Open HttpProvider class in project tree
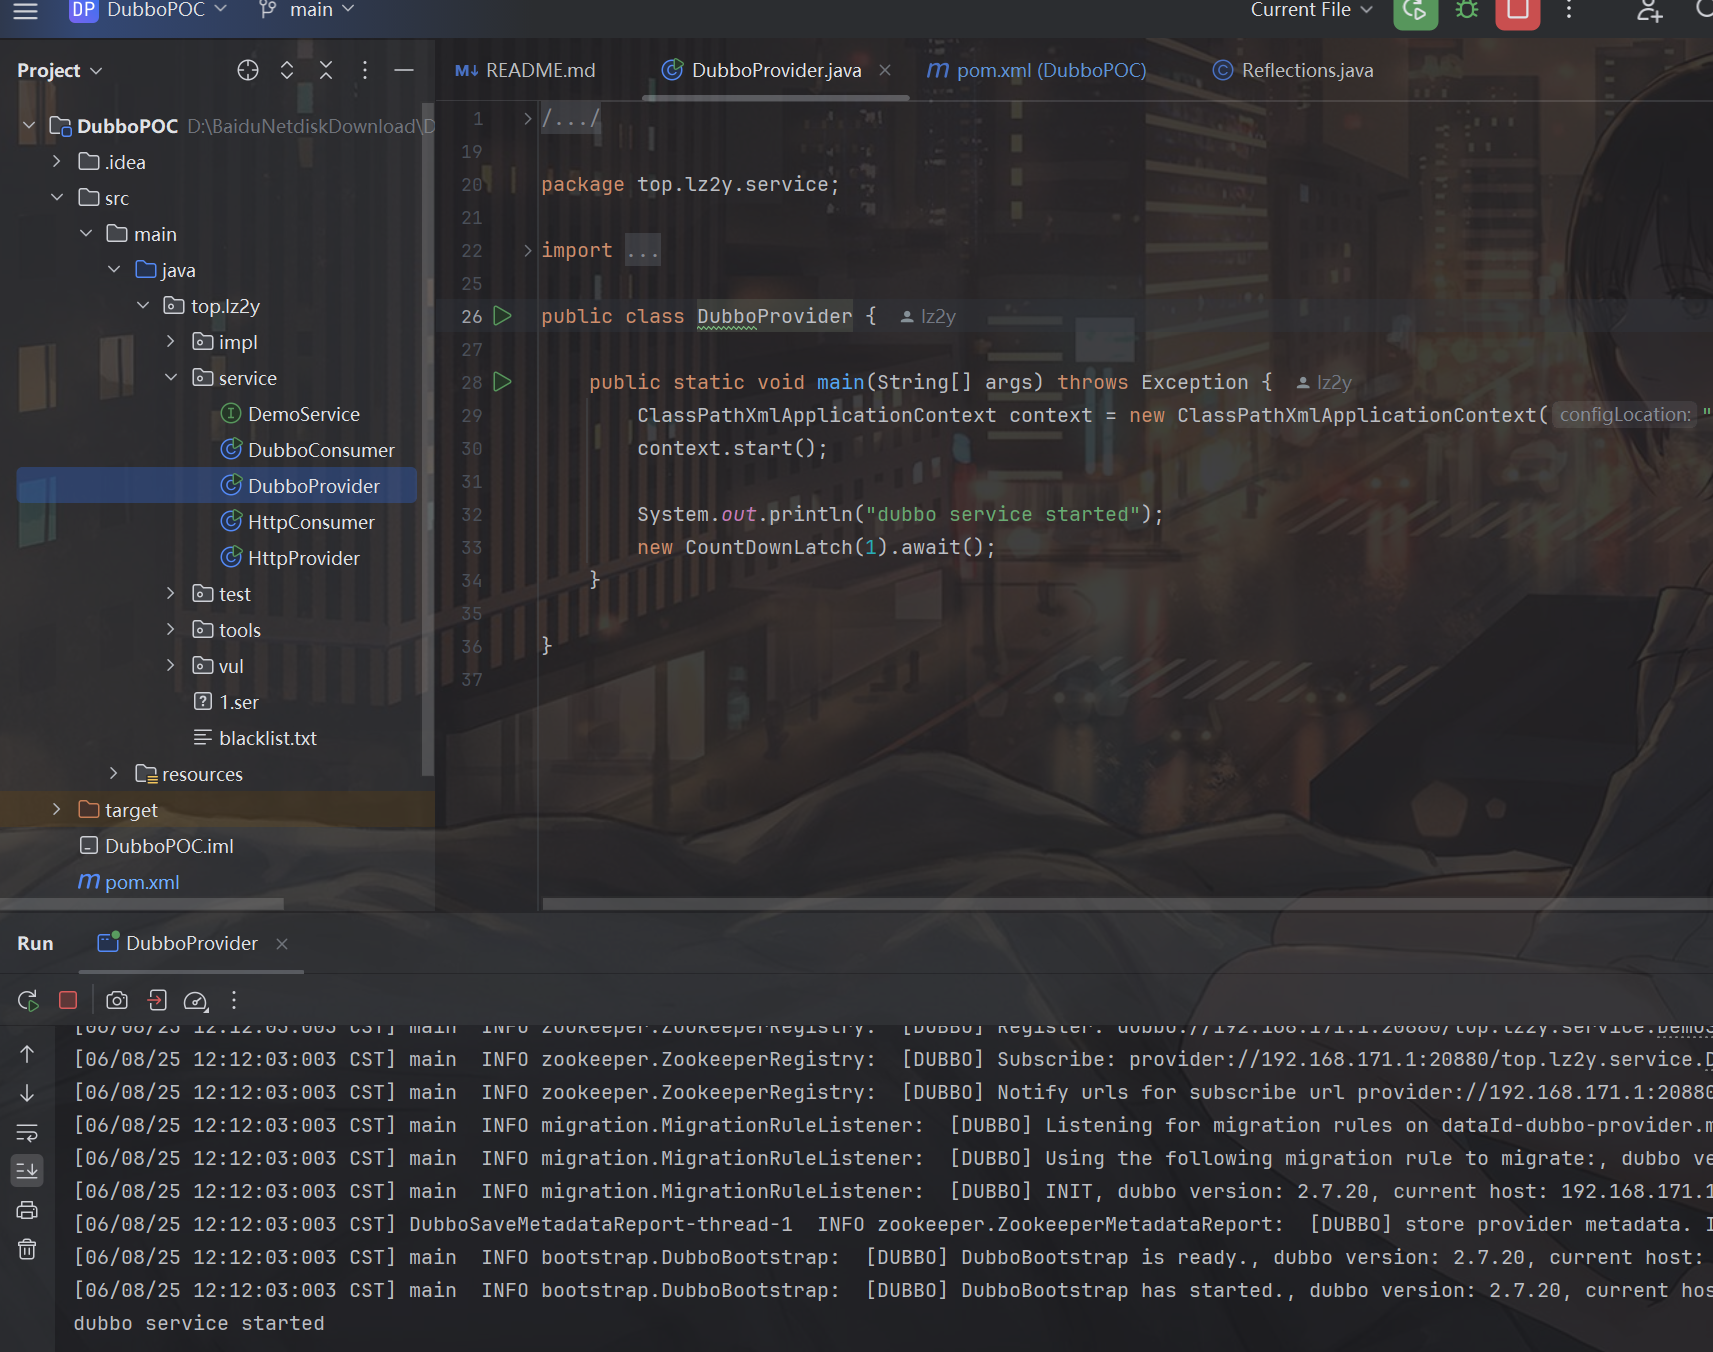 coord(303,558)
